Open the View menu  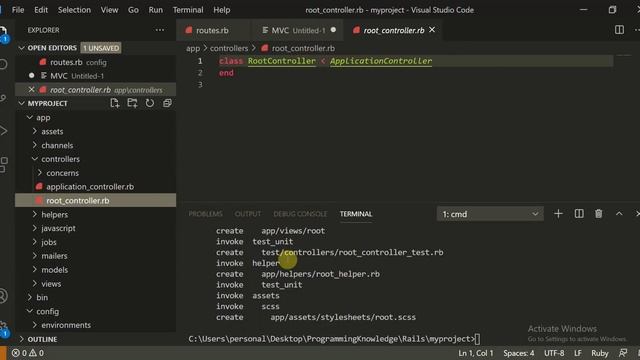(109, 10)
